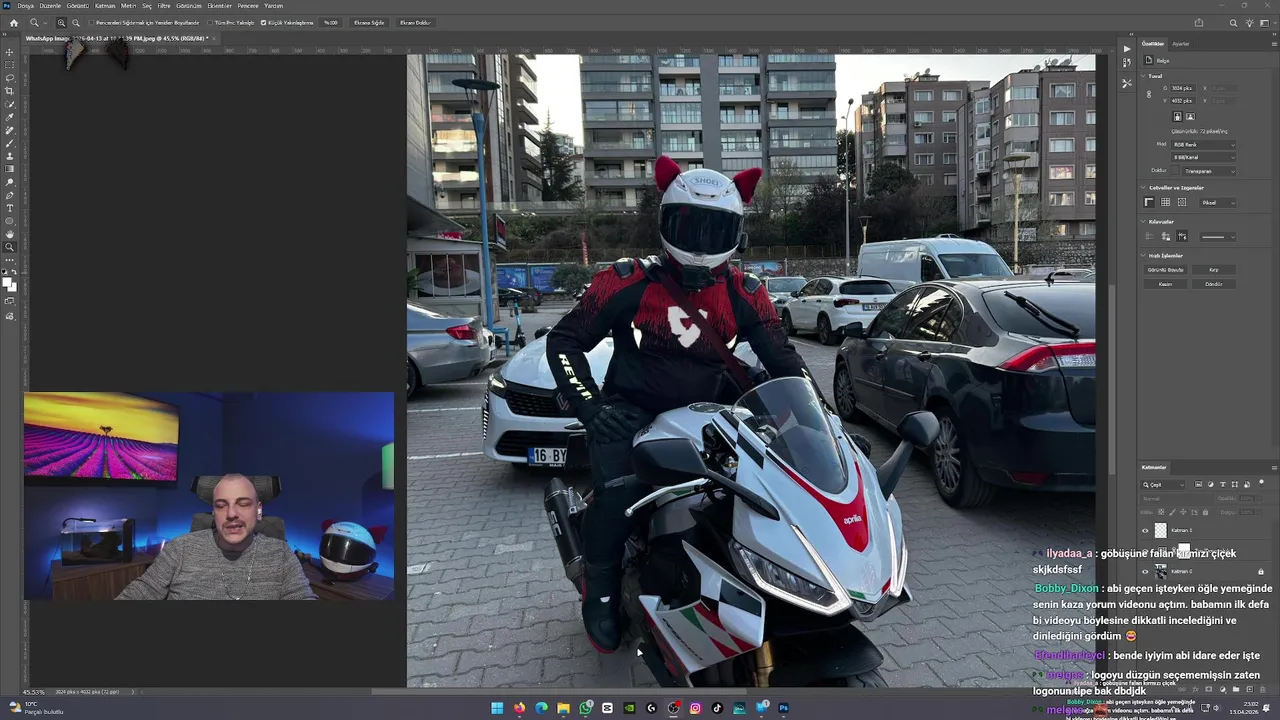This screenshot has height=720, width=1280.
Task: Filter layers by pixel layer icon
Action: point(1198,484)
